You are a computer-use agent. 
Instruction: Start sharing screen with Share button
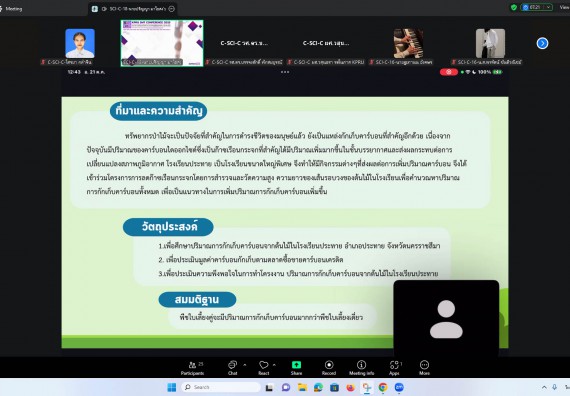[x=296, y=368]
